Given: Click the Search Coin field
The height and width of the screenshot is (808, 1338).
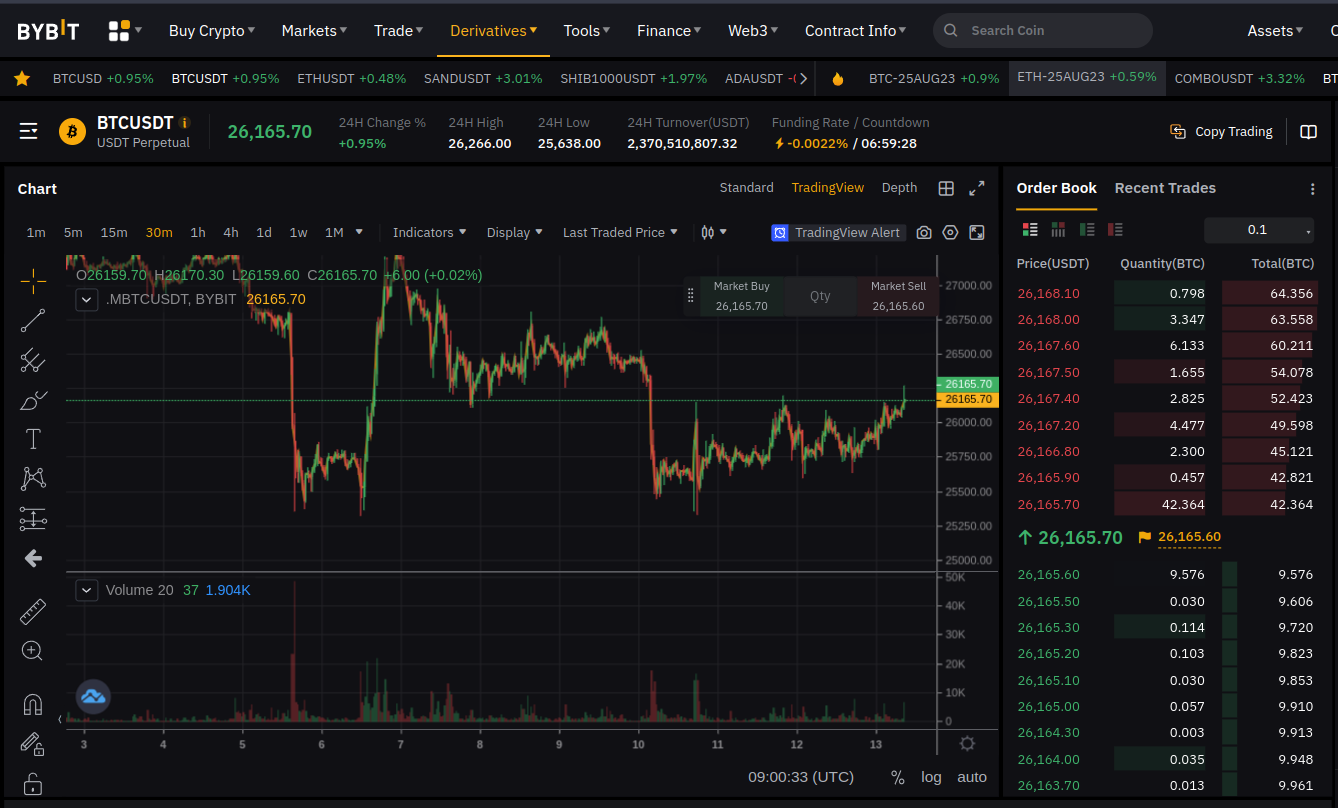Looking at the screenshot, I should [1043, 31].
